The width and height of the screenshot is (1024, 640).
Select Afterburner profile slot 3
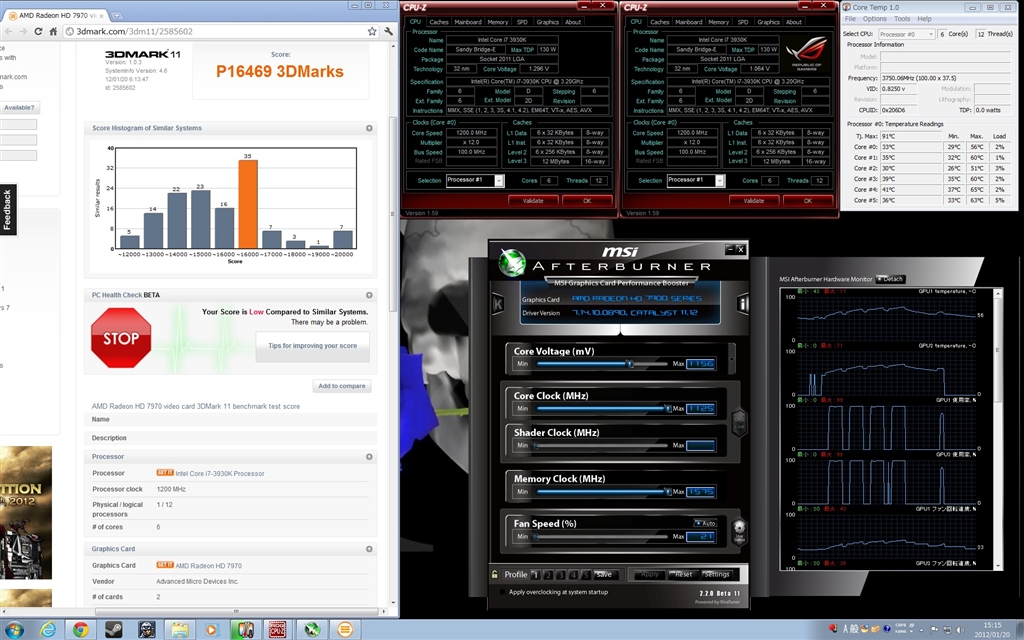560,575
